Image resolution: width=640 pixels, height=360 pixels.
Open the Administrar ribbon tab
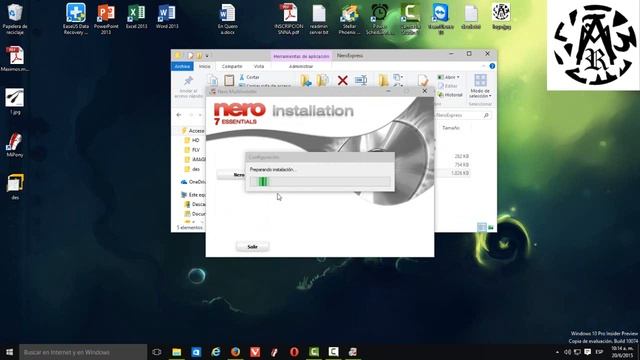pyautogui.click(x=301, y=66)
